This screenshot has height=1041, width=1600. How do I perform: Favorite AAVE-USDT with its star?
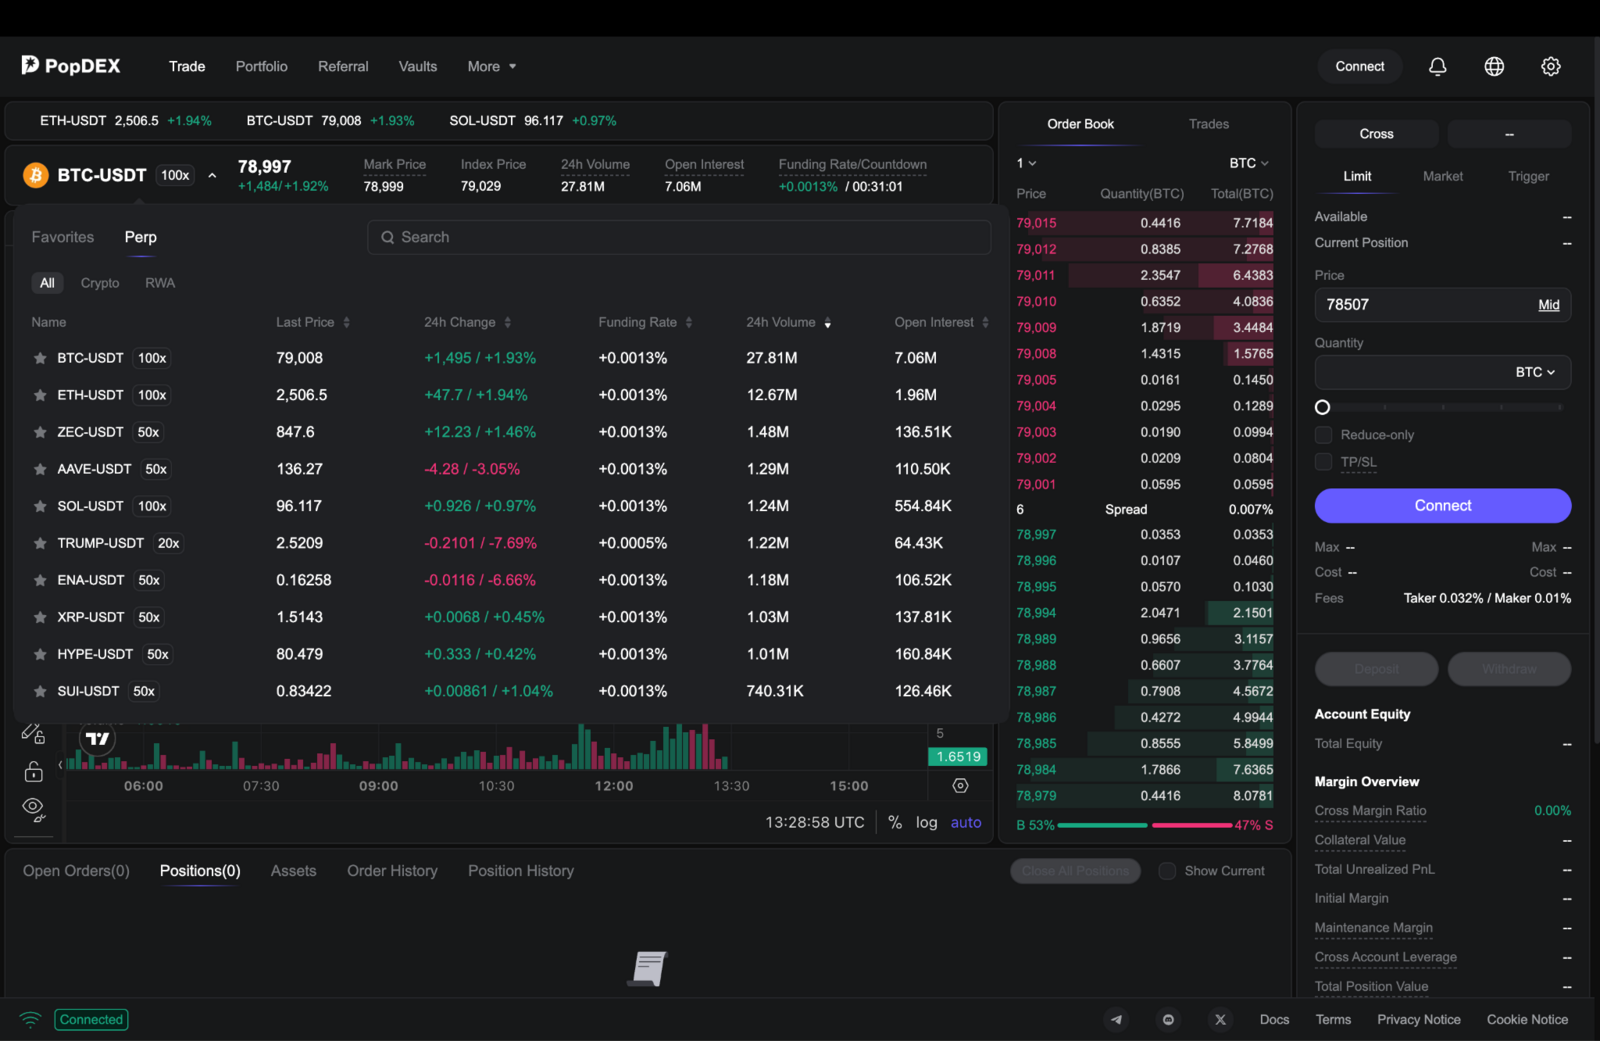tap(40, 469)
